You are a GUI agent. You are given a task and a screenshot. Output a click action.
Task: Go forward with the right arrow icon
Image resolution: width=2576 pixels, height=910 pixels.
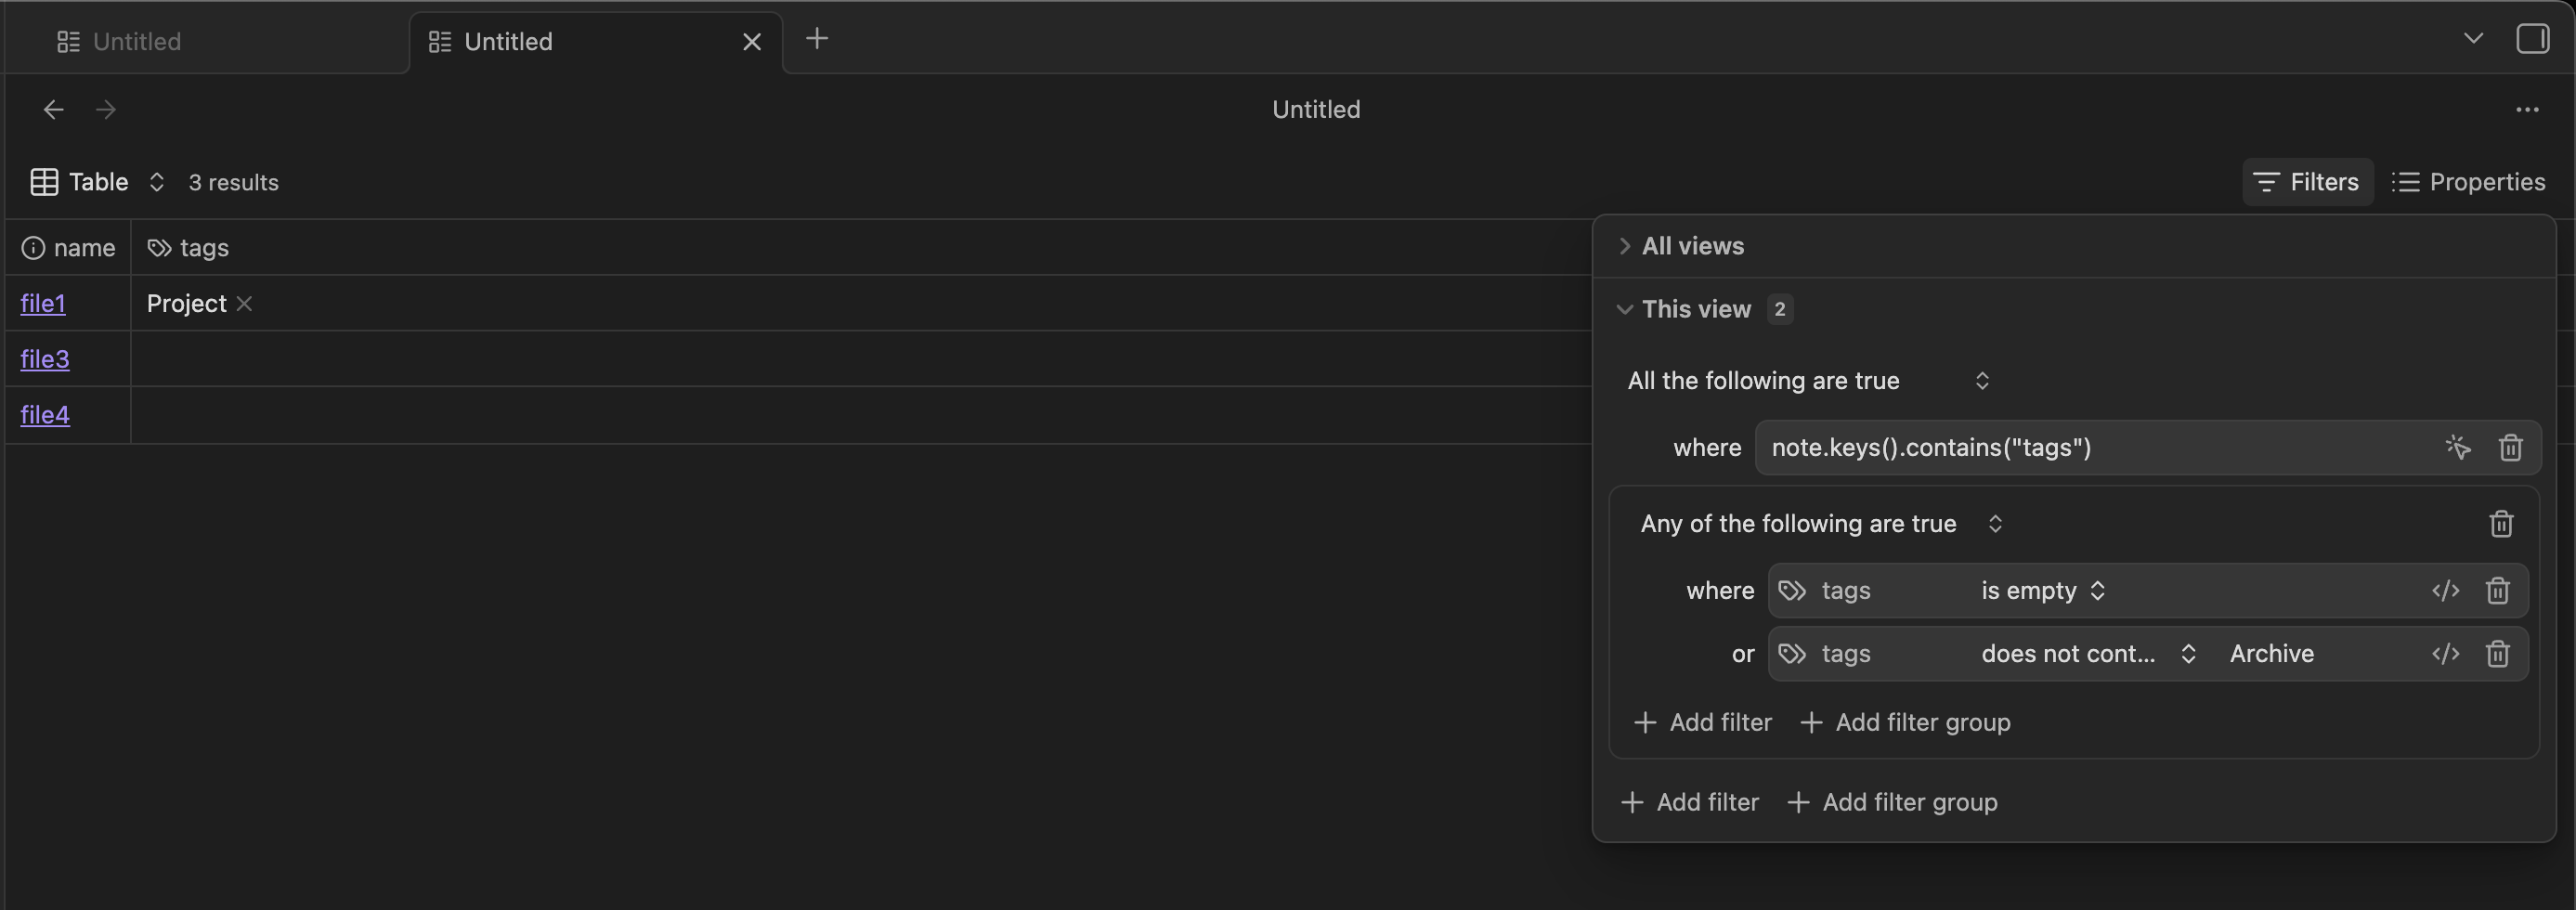pyautogui.click(x=105, y=109)
